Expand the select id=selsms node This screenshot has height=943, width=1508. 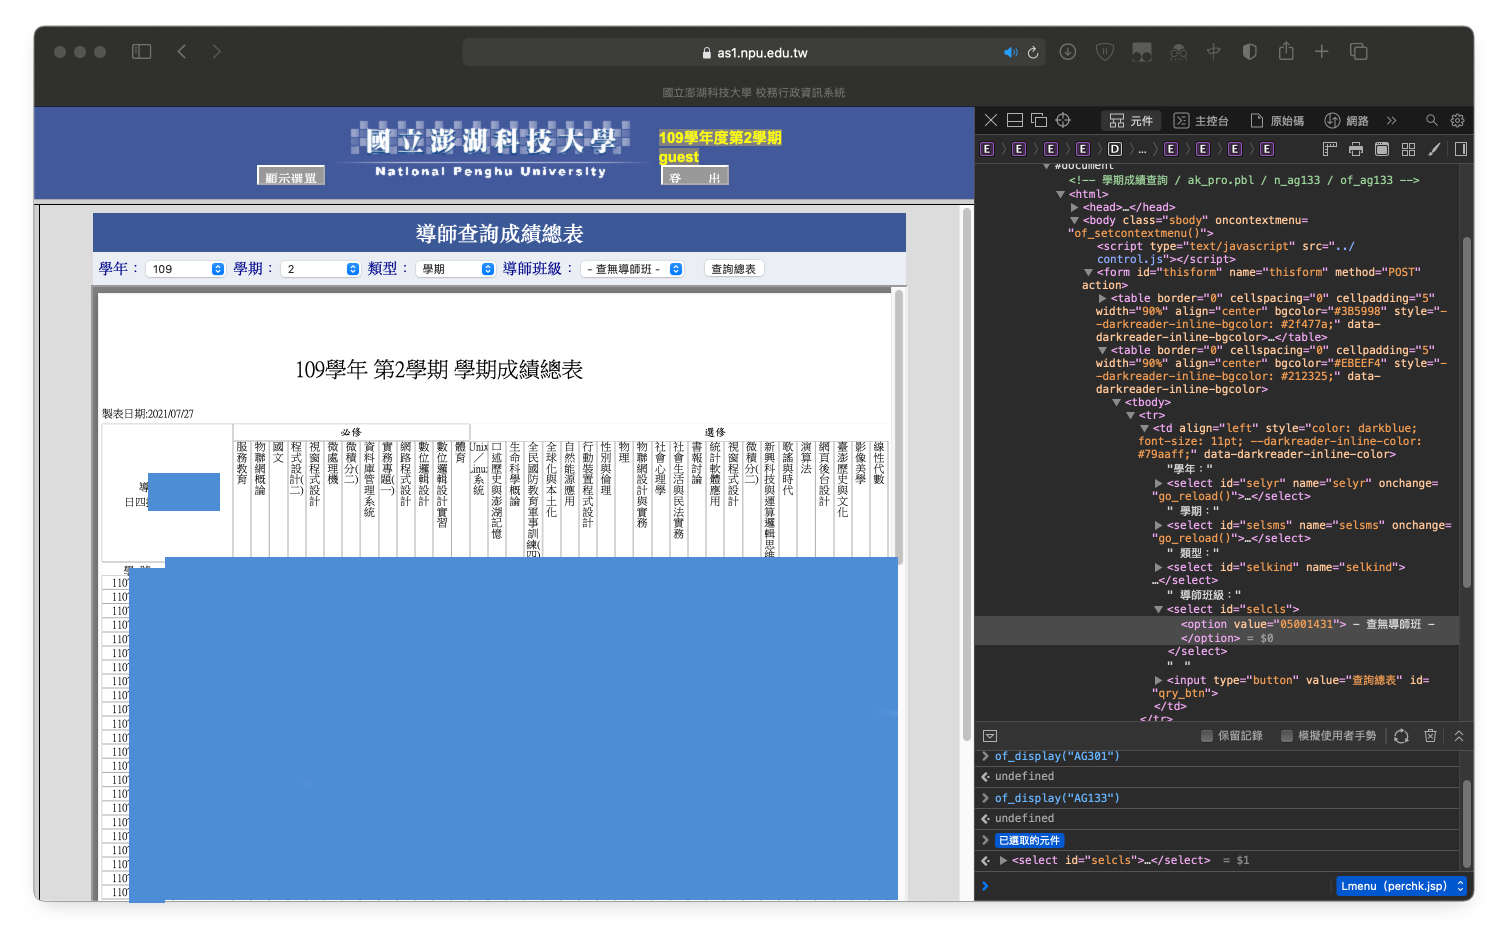tap(1159, 525)
